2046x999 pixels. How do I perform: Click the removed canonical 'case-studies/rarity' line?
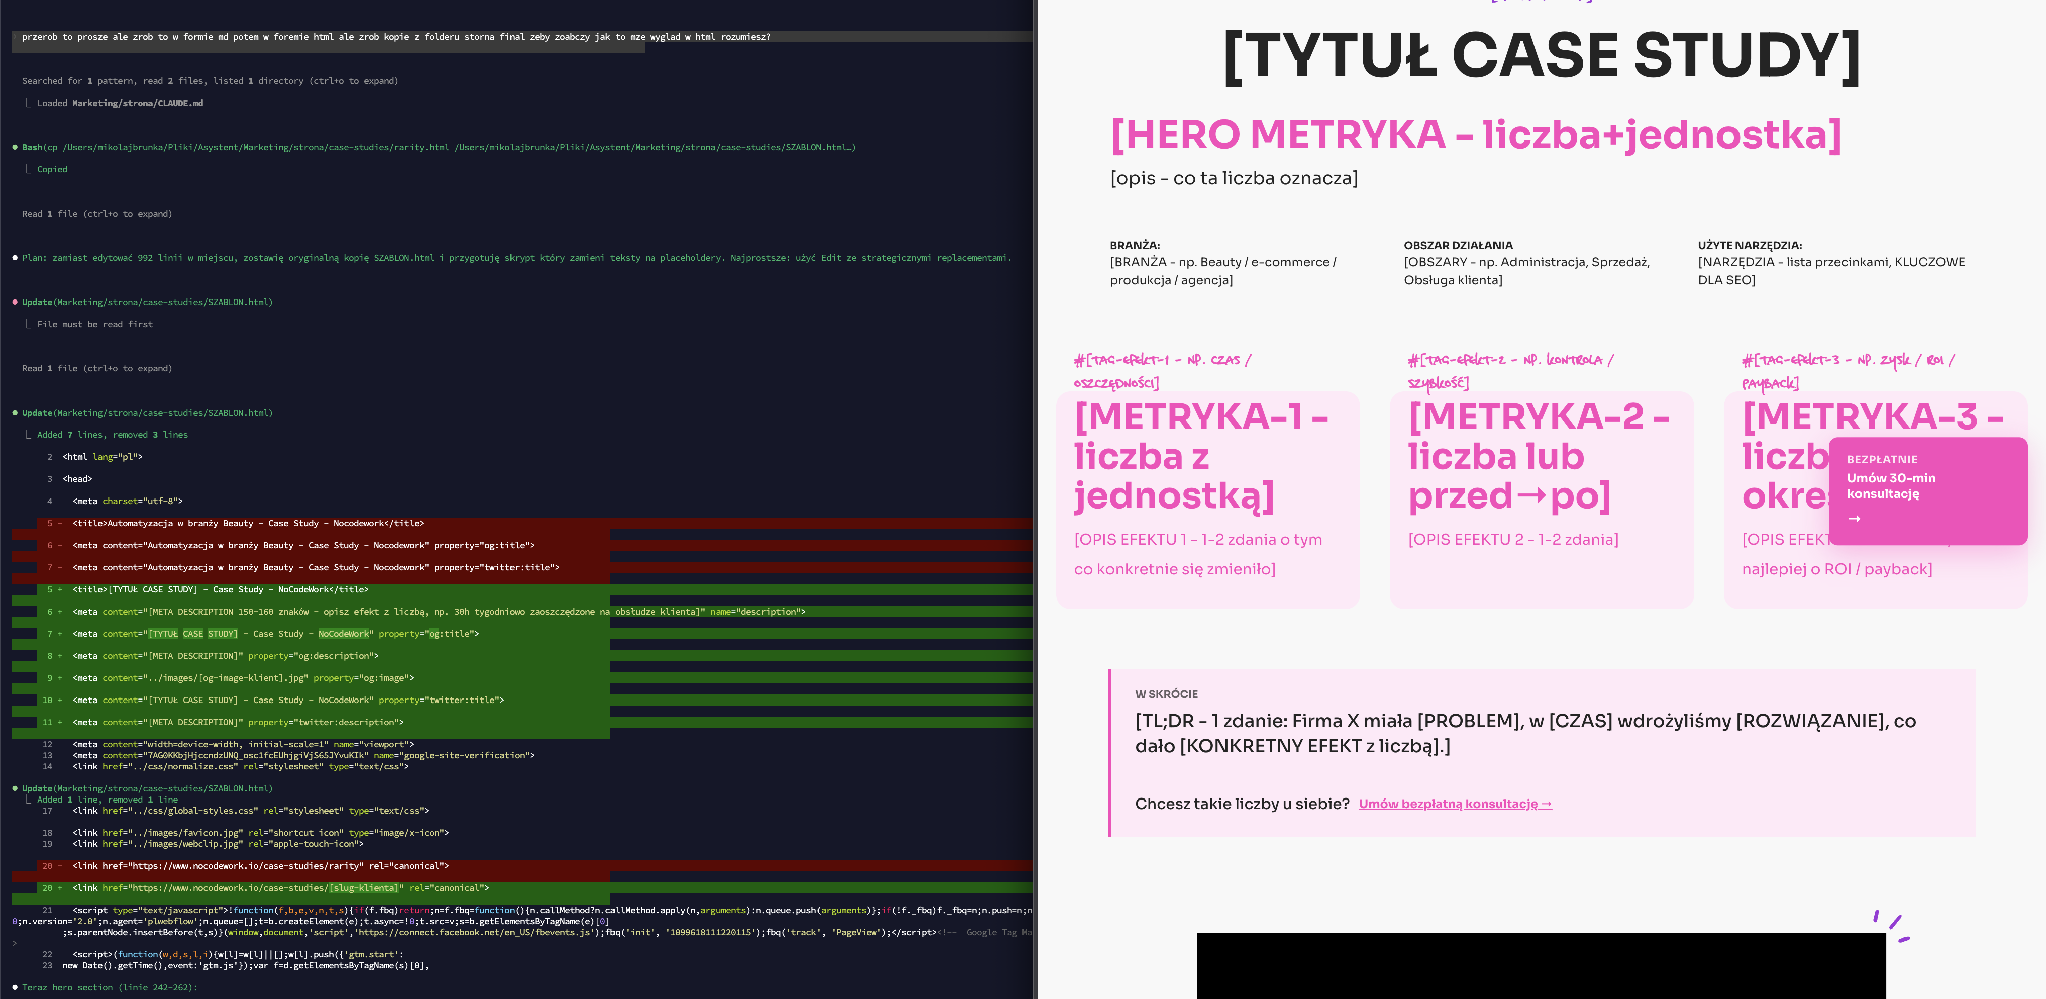point(260,866)
